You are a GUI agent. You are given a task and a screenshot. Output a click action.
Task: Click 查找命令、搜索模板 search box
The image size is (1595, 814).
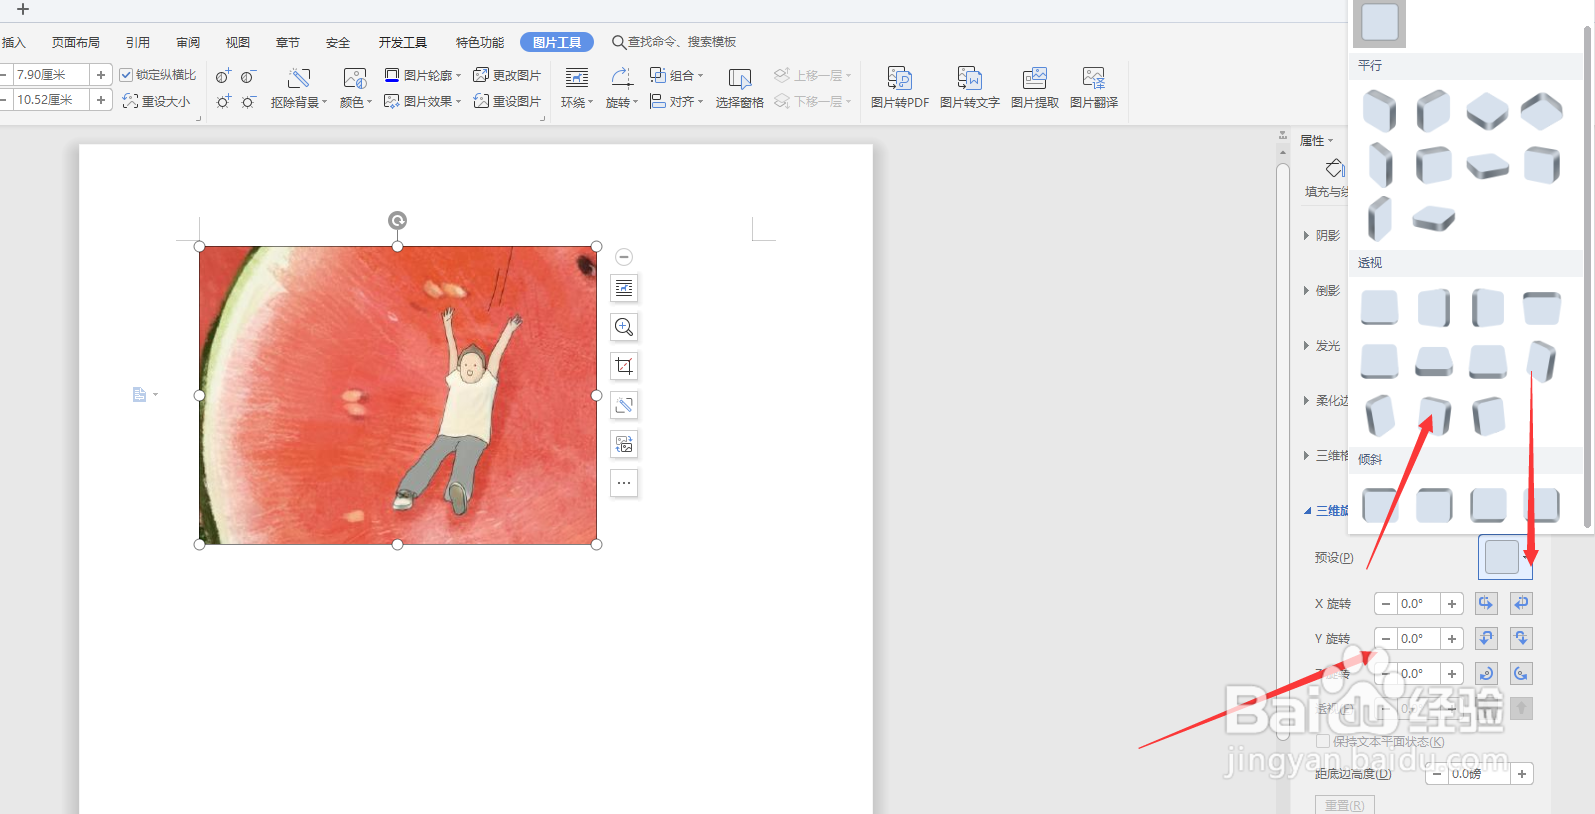(x=674, y=42)
